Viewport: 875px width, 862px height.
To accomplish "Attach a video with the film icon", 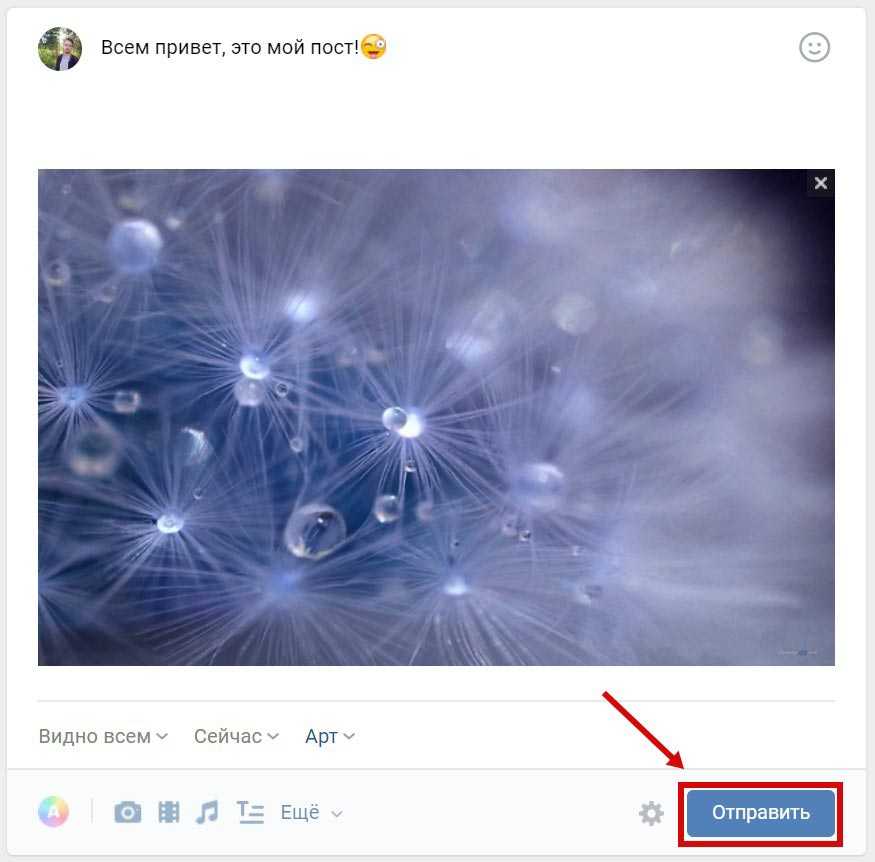I will (x=169, y=812).
